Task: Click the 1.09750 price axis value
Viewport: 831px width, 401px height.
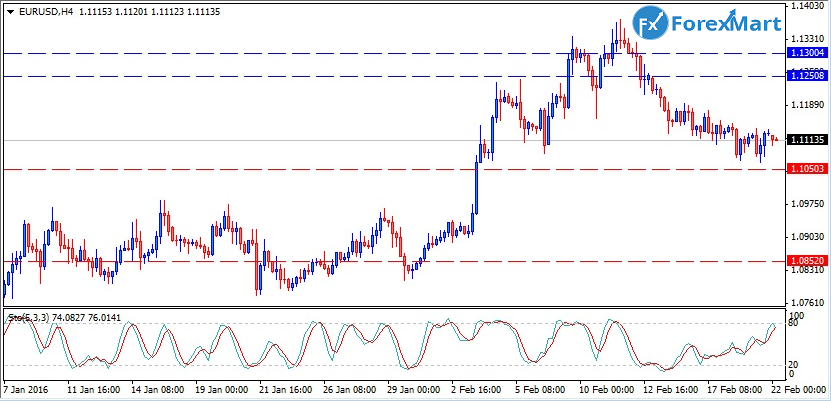Action: [805, 204]
